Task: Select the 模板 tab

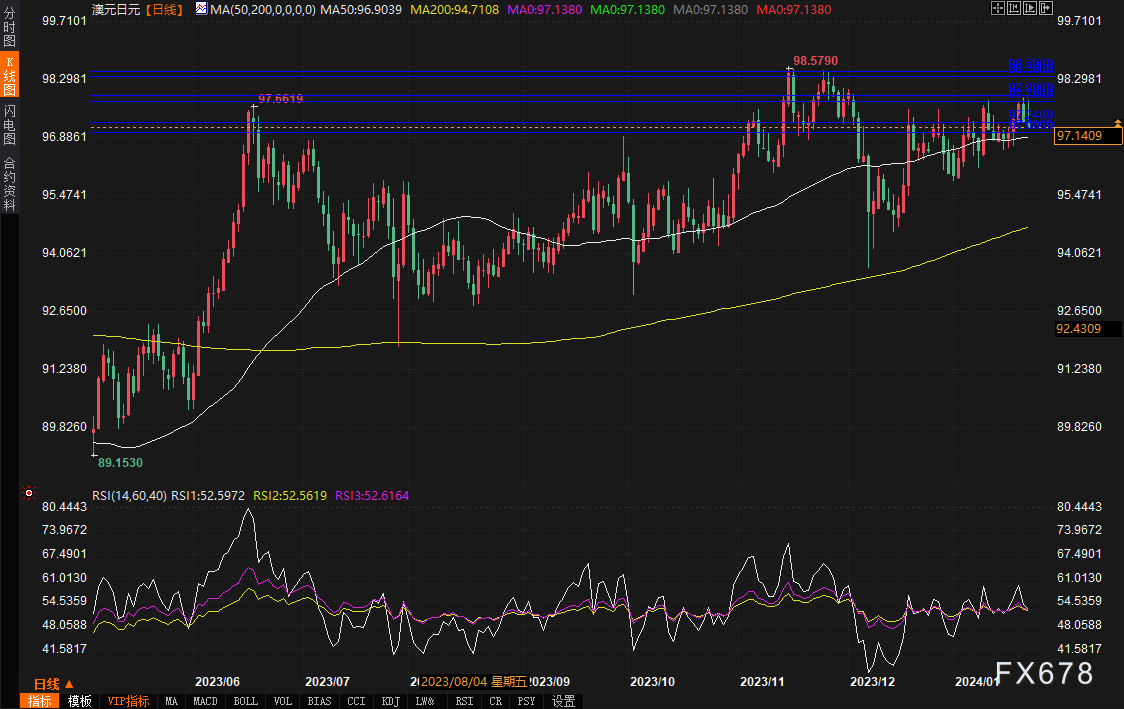Action: (80, 701)
